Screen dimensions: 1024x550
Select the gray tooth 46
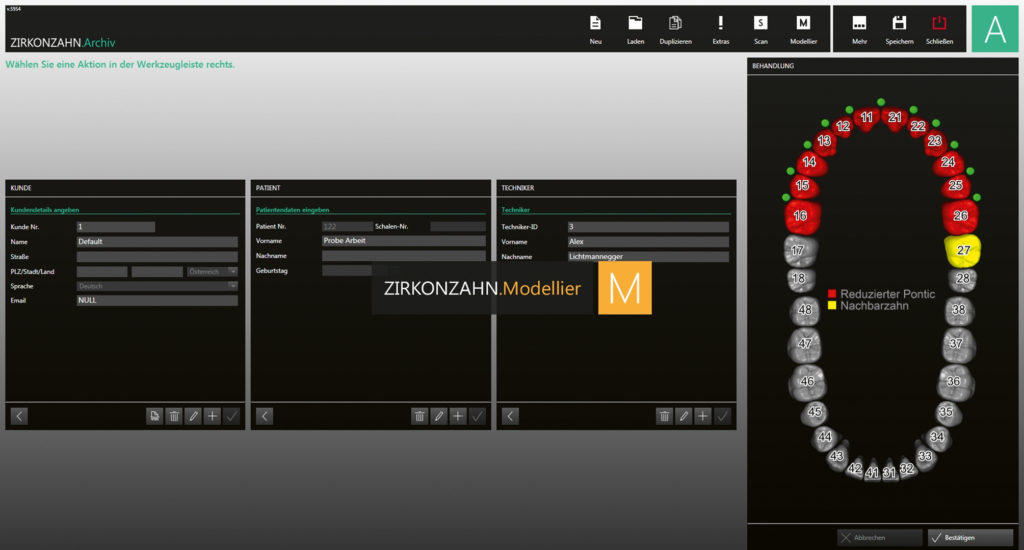[x=807, y=381]
